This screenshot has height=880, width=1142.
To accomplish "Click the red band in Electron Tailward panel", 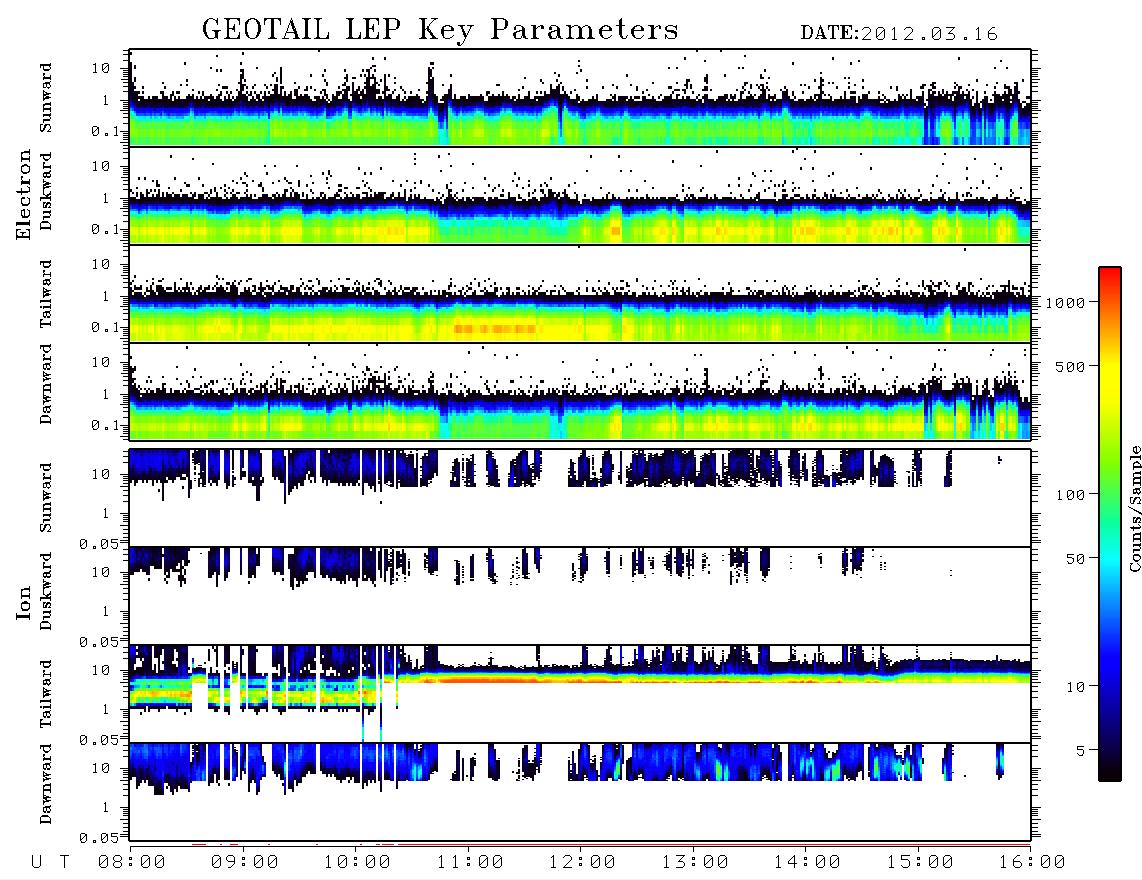I will click(x=495, y=329).
